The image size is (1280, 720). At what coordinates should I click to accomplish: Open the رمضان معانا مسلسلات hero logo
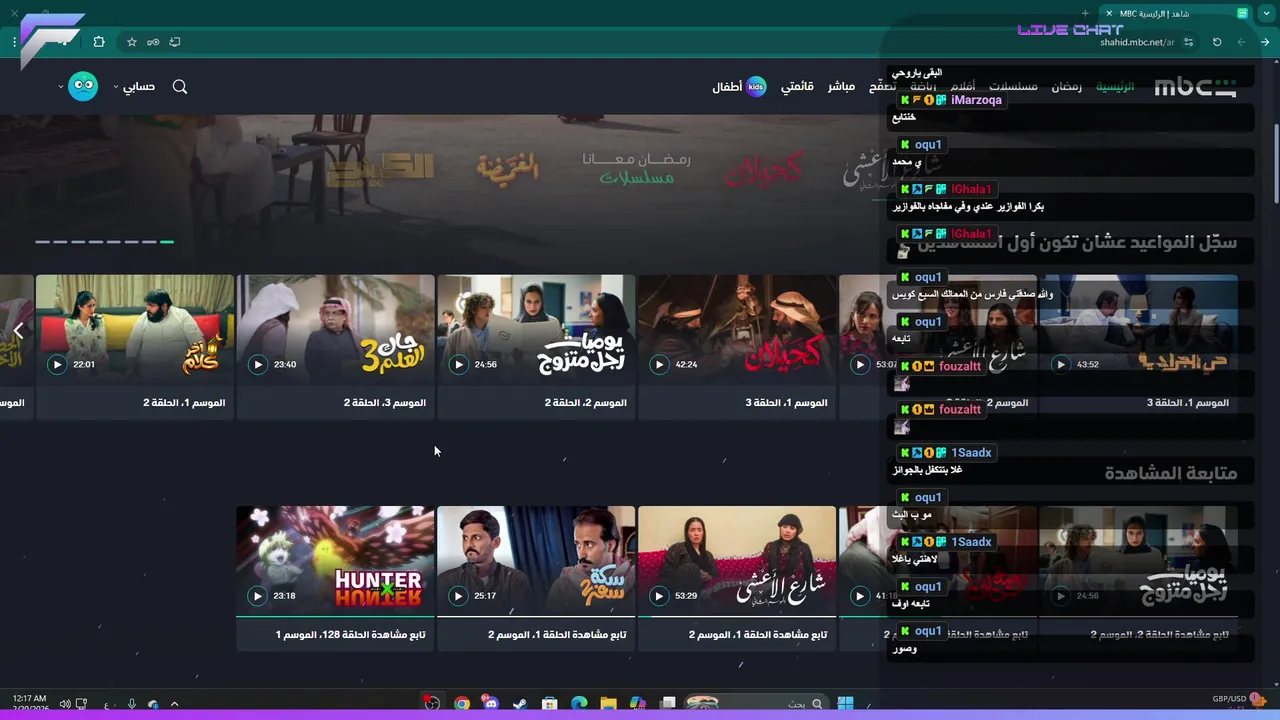click(x=637, y=168)
